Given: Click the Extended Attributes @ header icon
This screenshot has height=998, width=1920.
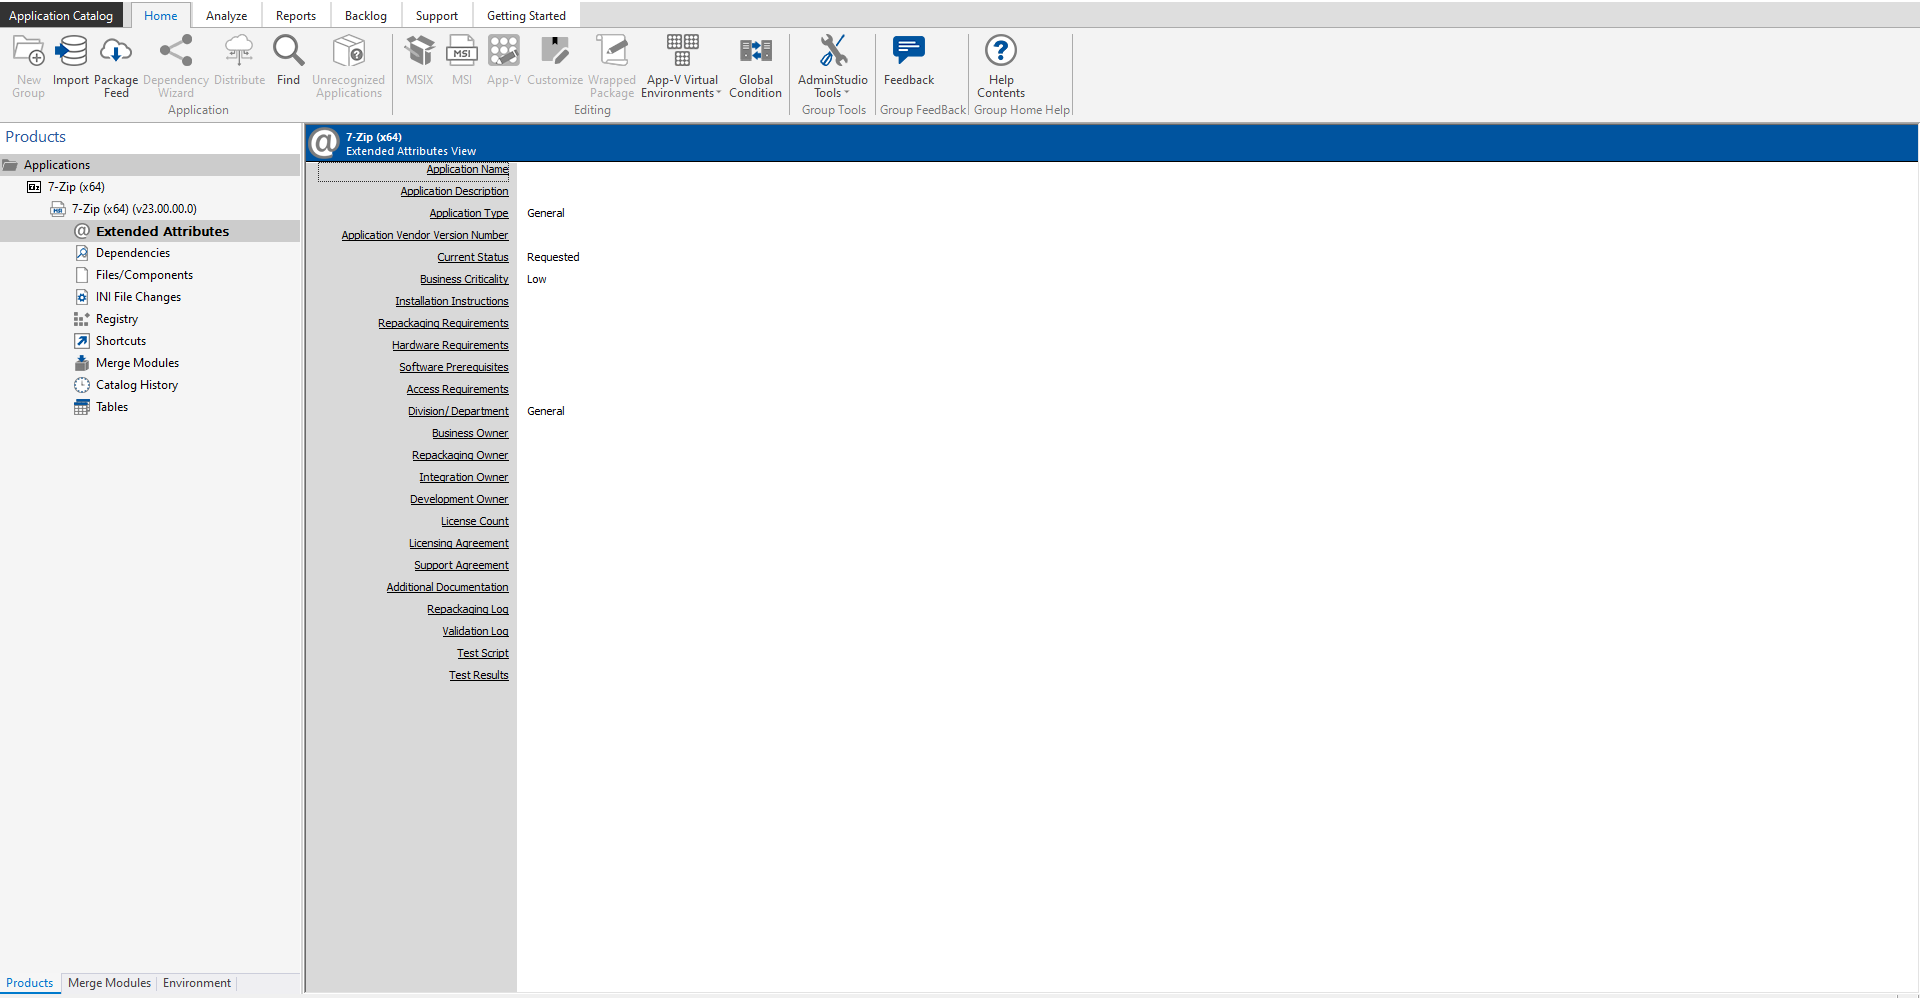Looking at the screenshot, I should pyautogui.click(x=324, y=144).
